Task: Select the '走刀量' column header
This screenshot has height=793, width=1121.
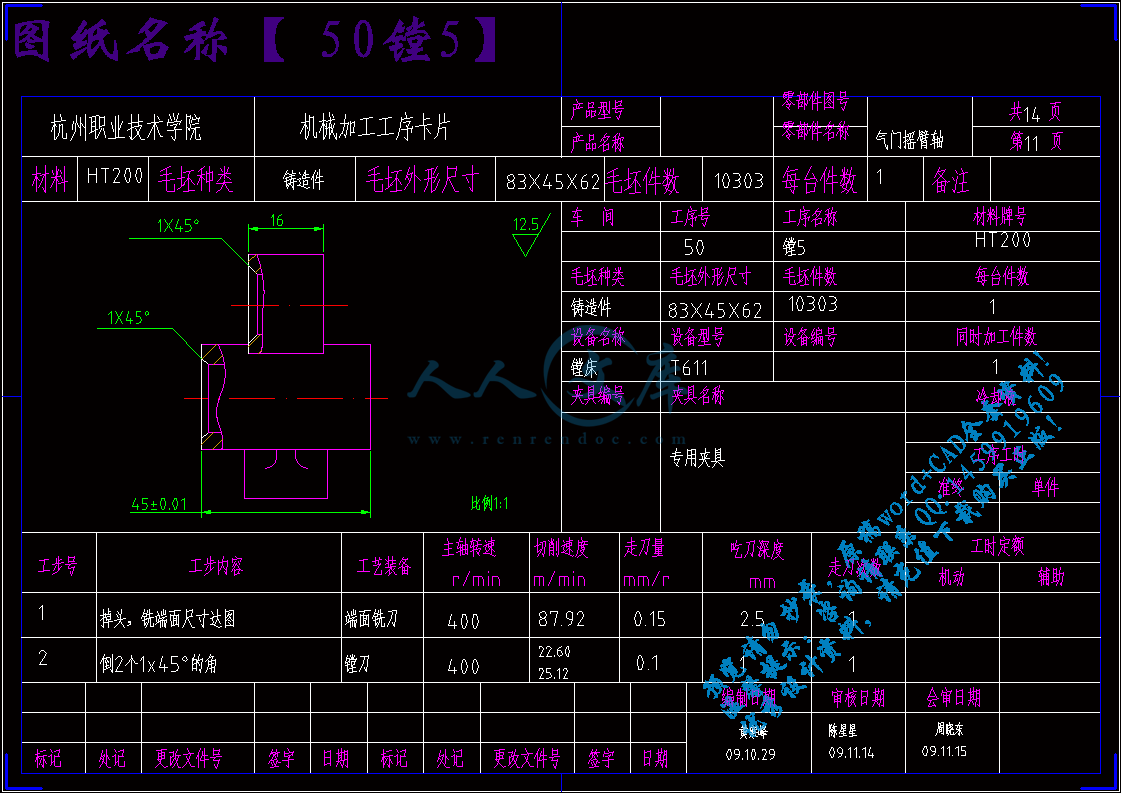Action: pos(644,548)
